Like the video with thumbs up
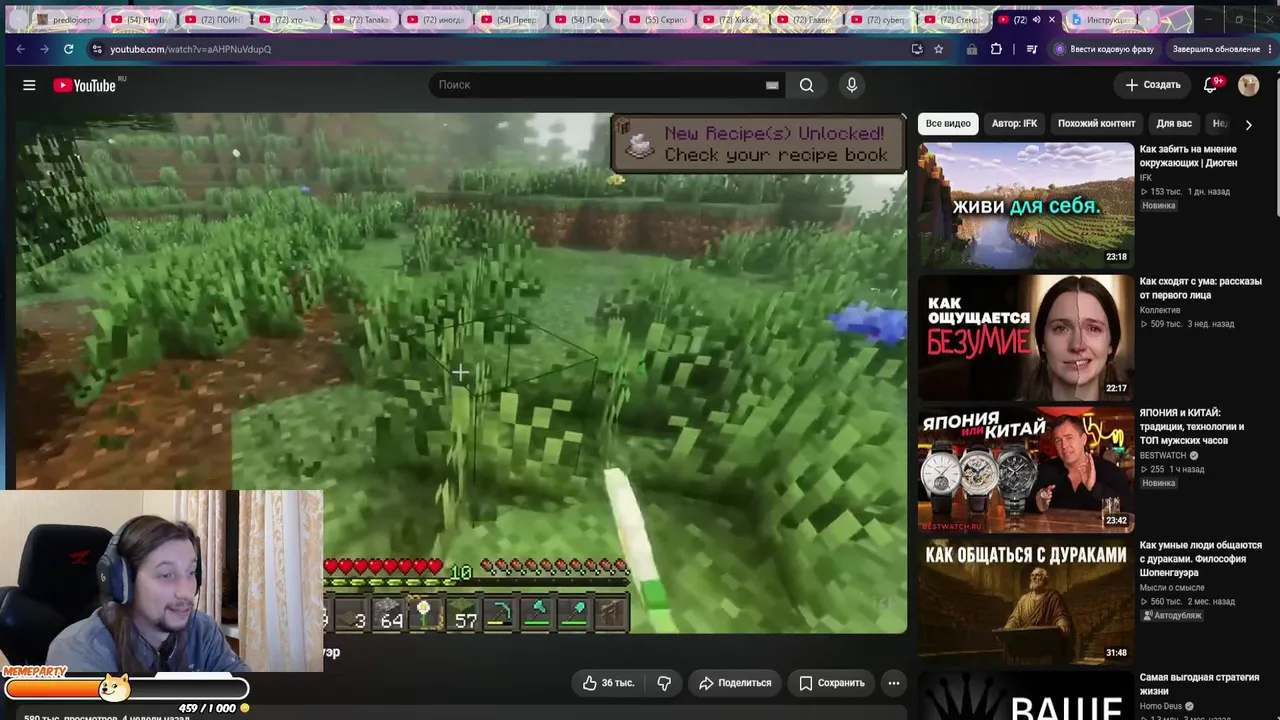The width and height of the screenshot is (1280, 720). [609, 683]
